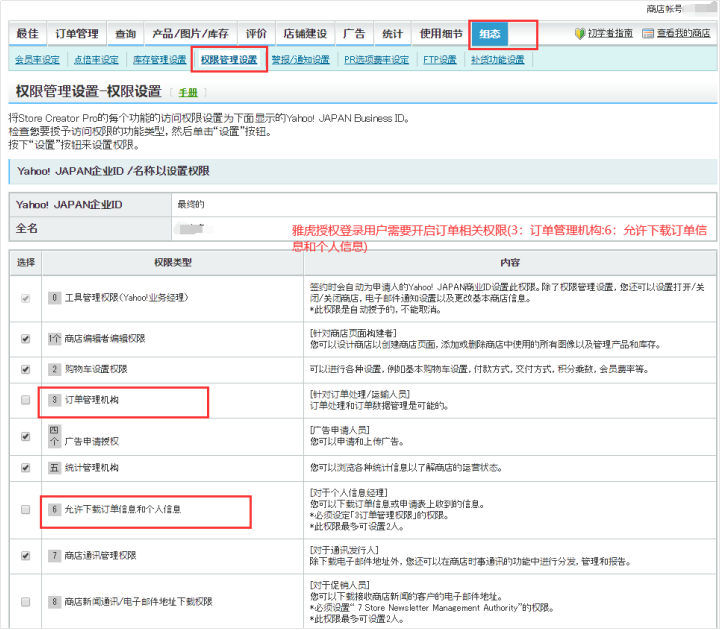
Task: Click the view-my-store window icon
Action: (648, 34)
